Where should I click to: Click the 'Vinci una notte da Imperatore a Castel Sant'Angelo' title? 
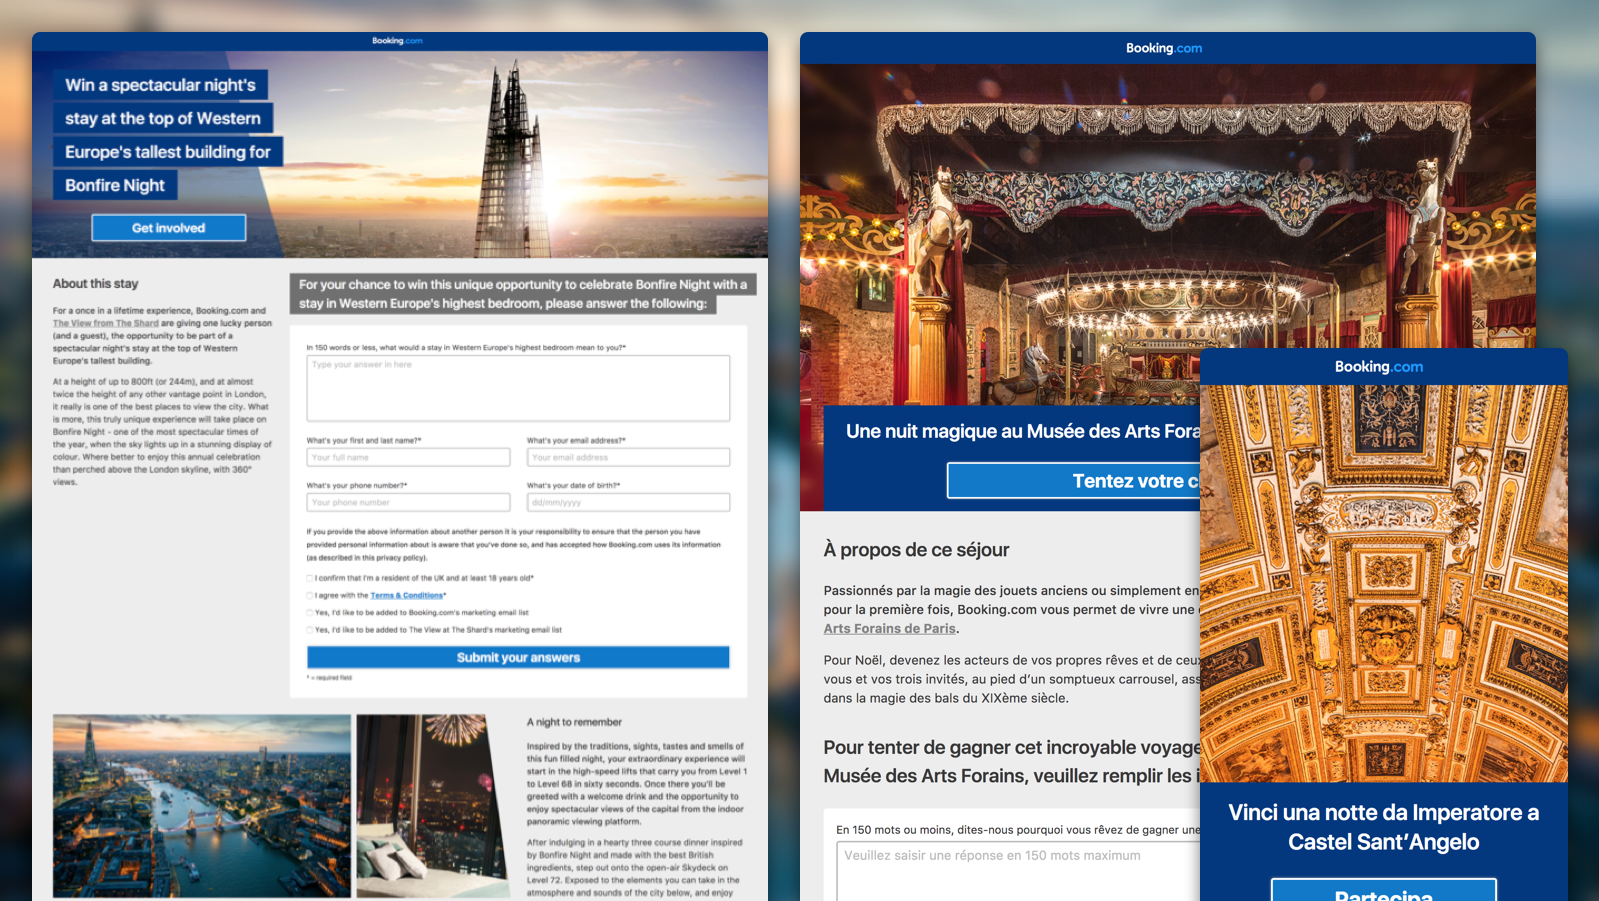1384,827
